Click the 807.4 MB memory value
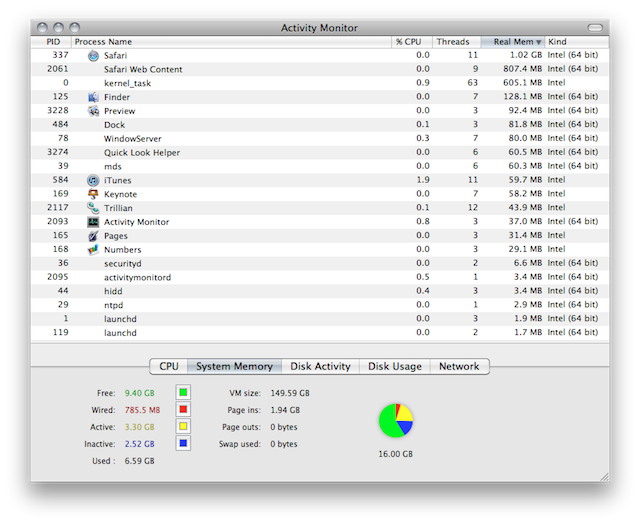 click(x=522, y=69)
